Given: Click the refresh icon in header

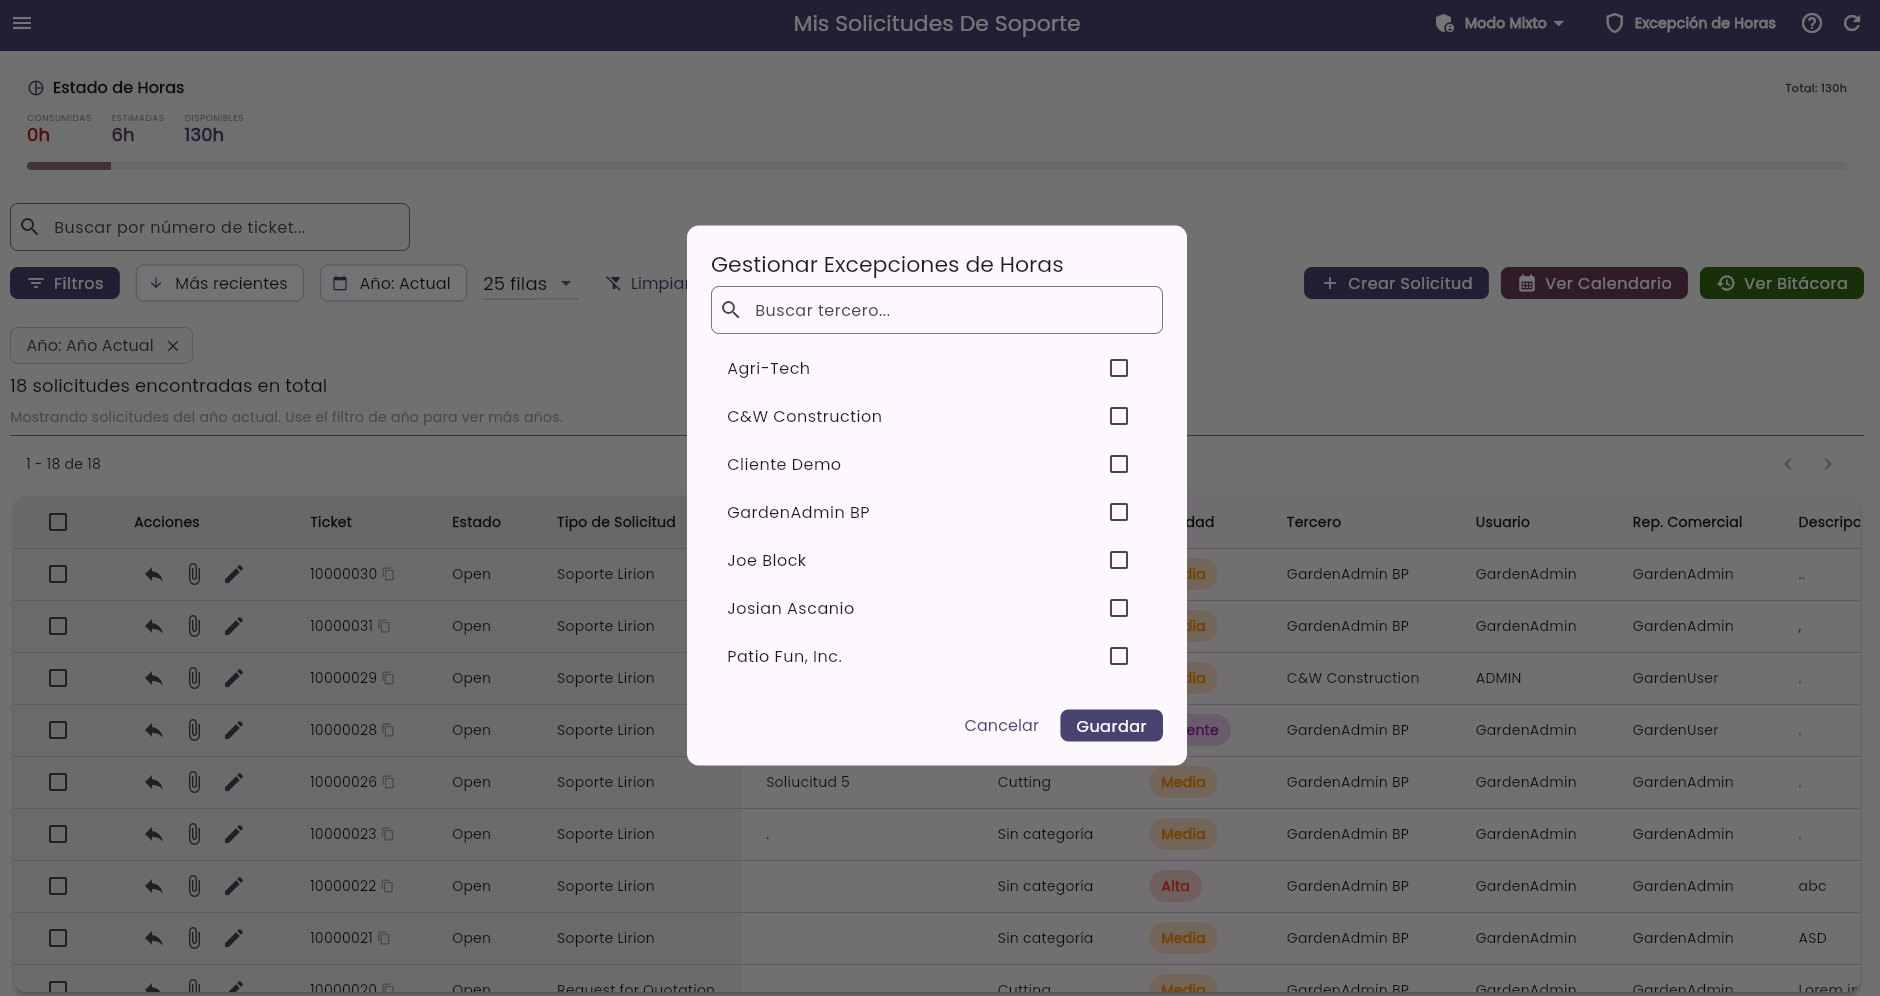Looking at the screenshot, I should (1852, 23).
